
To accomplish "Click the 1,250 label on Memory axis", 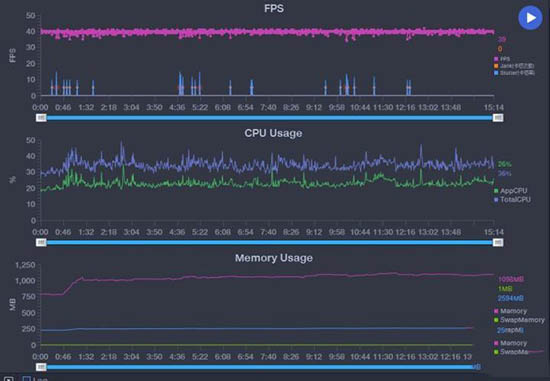I will 25,265.
